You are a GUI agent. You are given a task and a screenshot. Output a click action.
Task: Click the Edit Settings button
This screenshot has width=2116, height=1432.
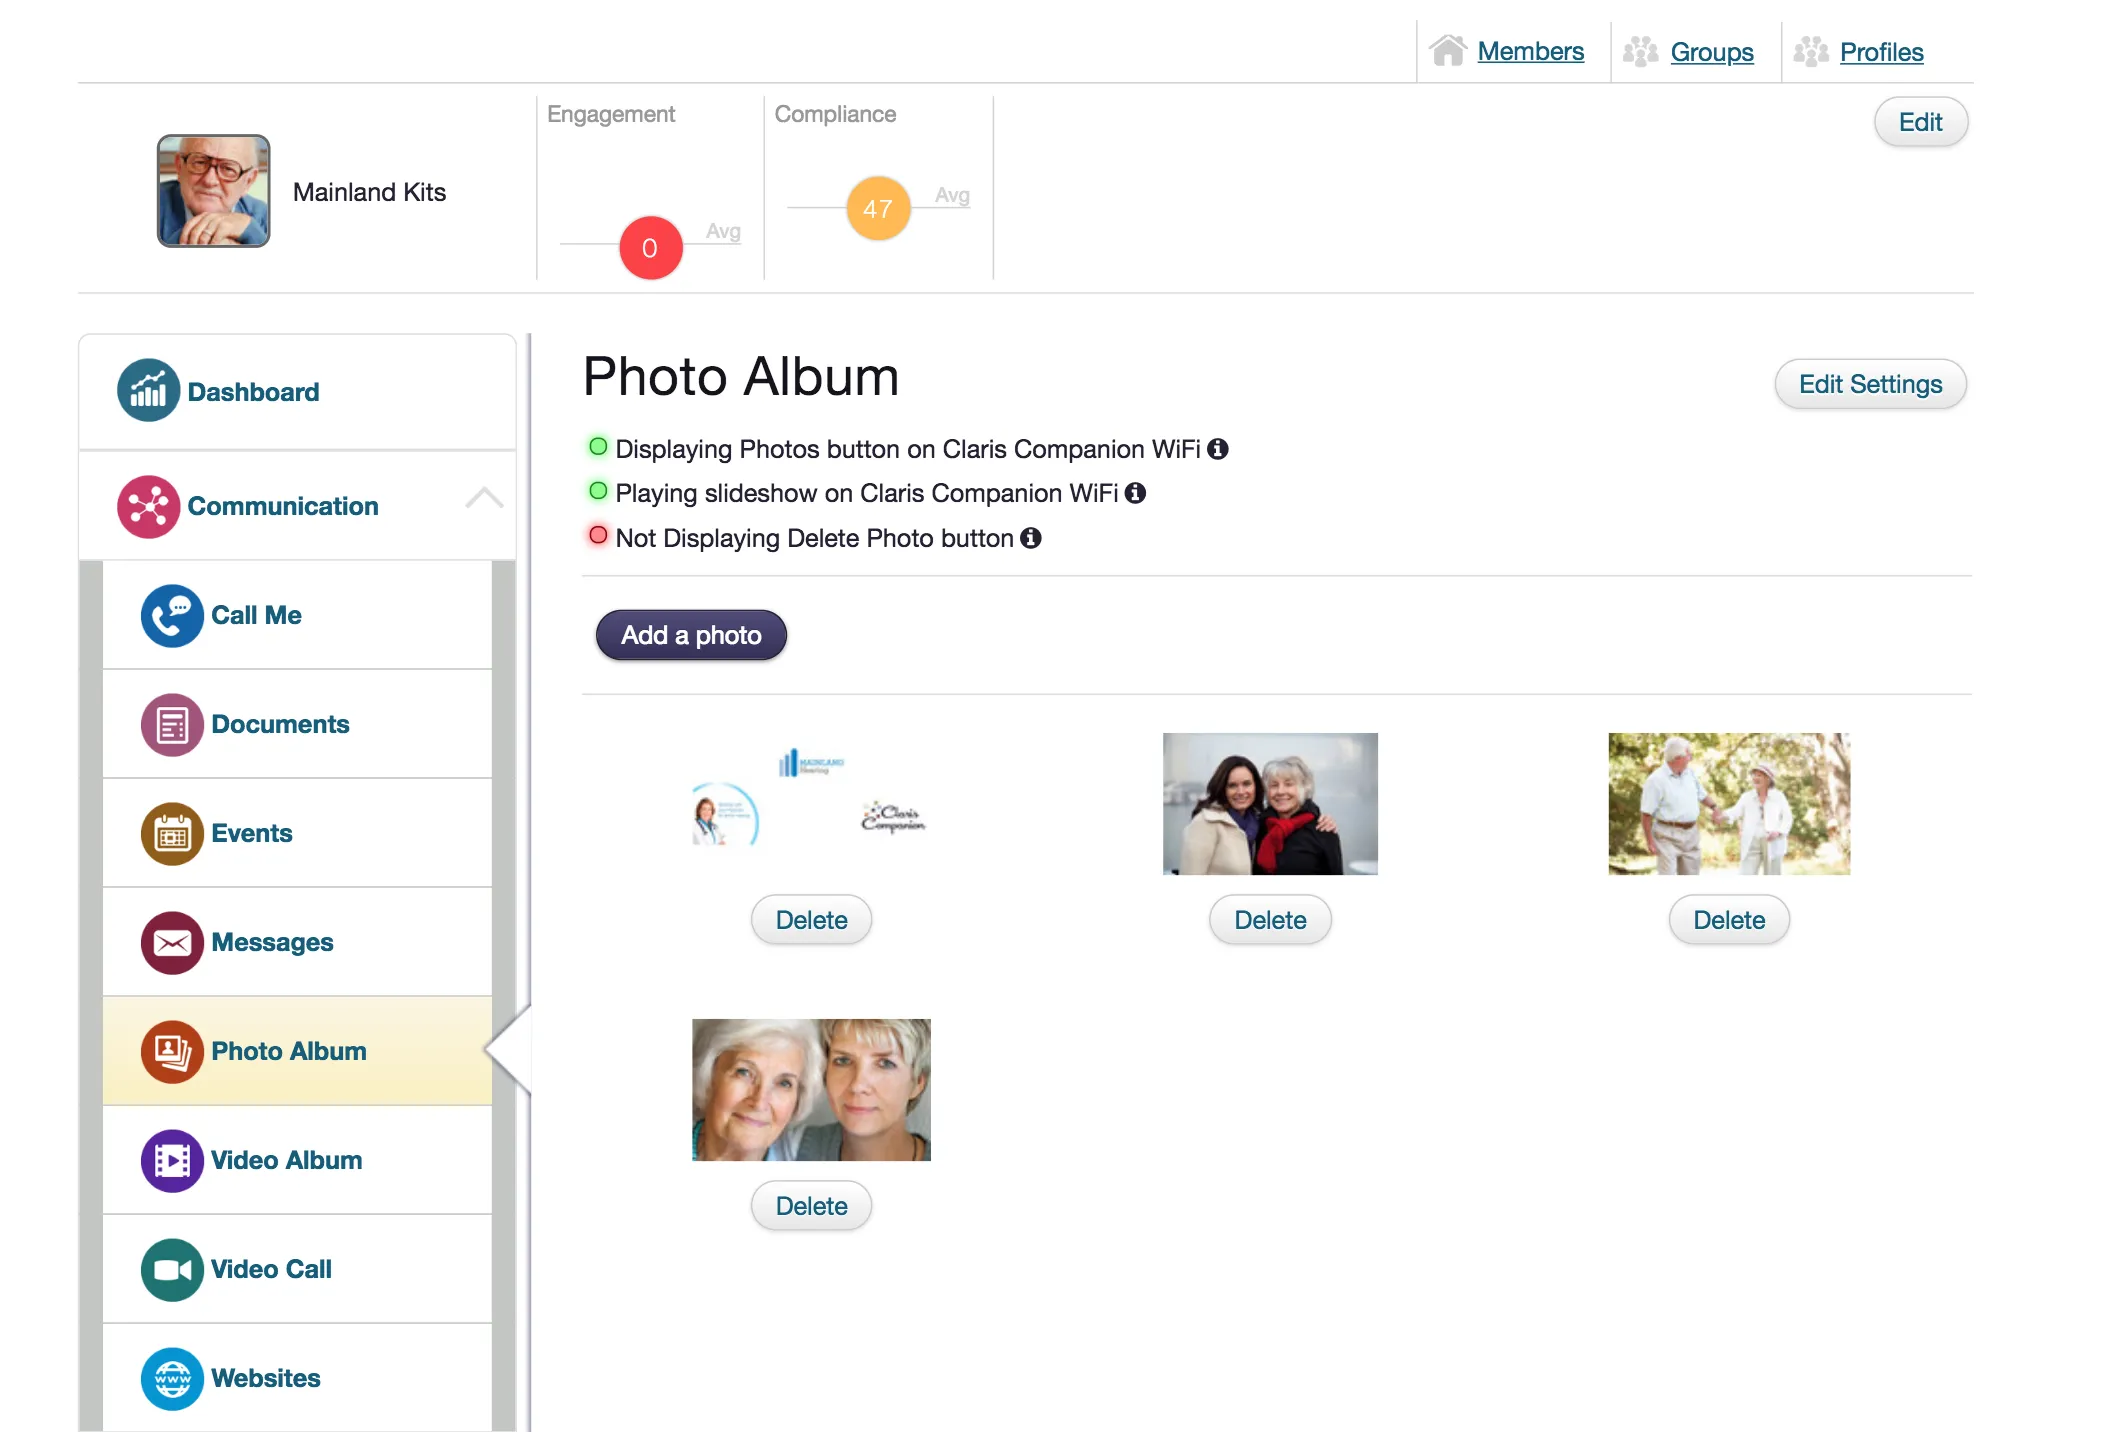(x=1870, y=384)
